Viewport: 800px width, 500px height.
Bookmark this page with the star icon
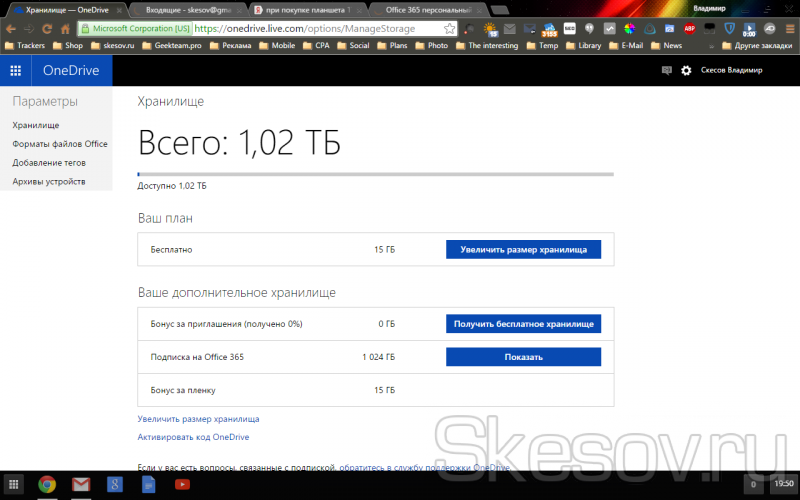pyautogui.click(x=449, y=29)
